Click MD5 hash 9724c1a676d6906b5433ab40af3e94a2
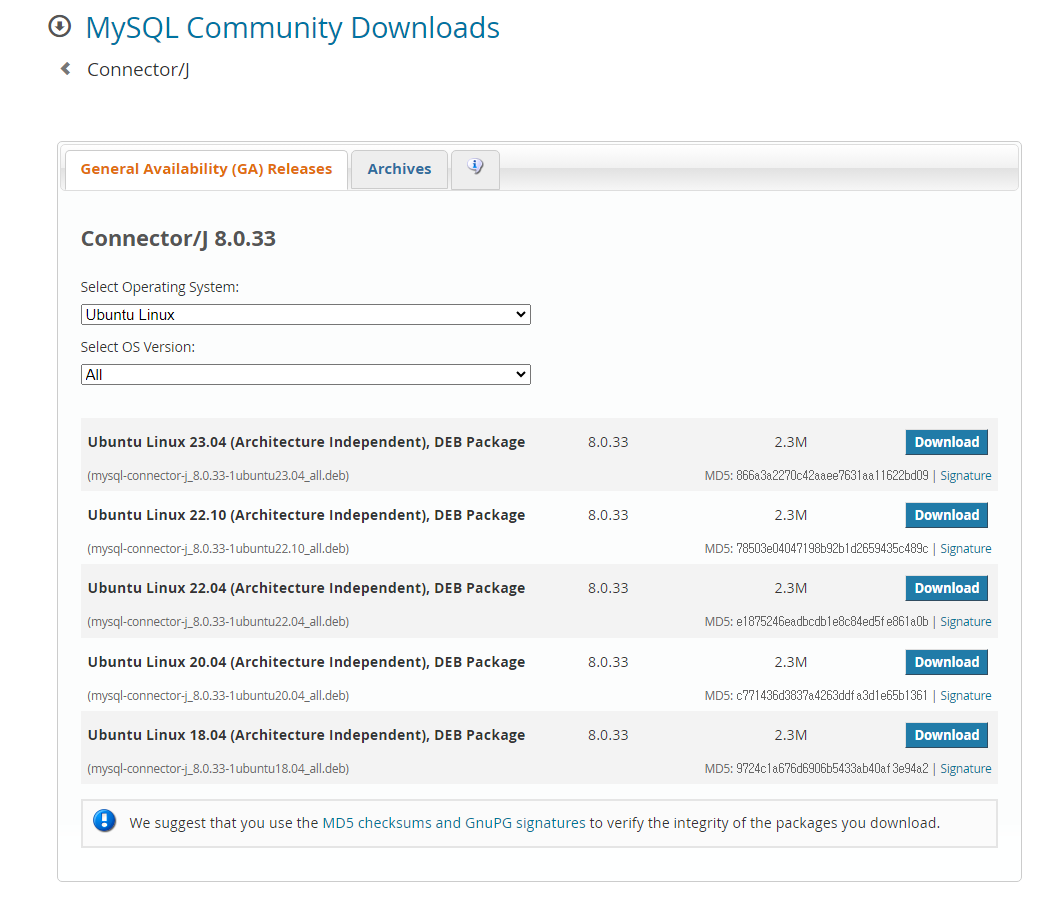Image resolution: width=1063 pixels, height=906 pixels. point(832,770)
